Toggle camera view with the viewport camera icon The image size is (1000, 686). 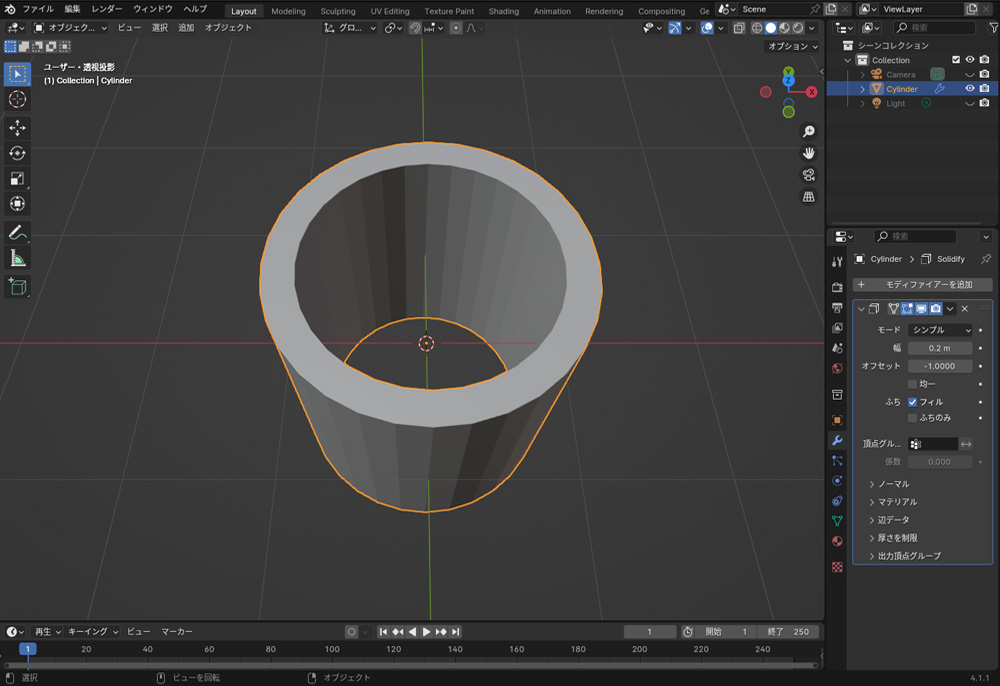[808, 175]
